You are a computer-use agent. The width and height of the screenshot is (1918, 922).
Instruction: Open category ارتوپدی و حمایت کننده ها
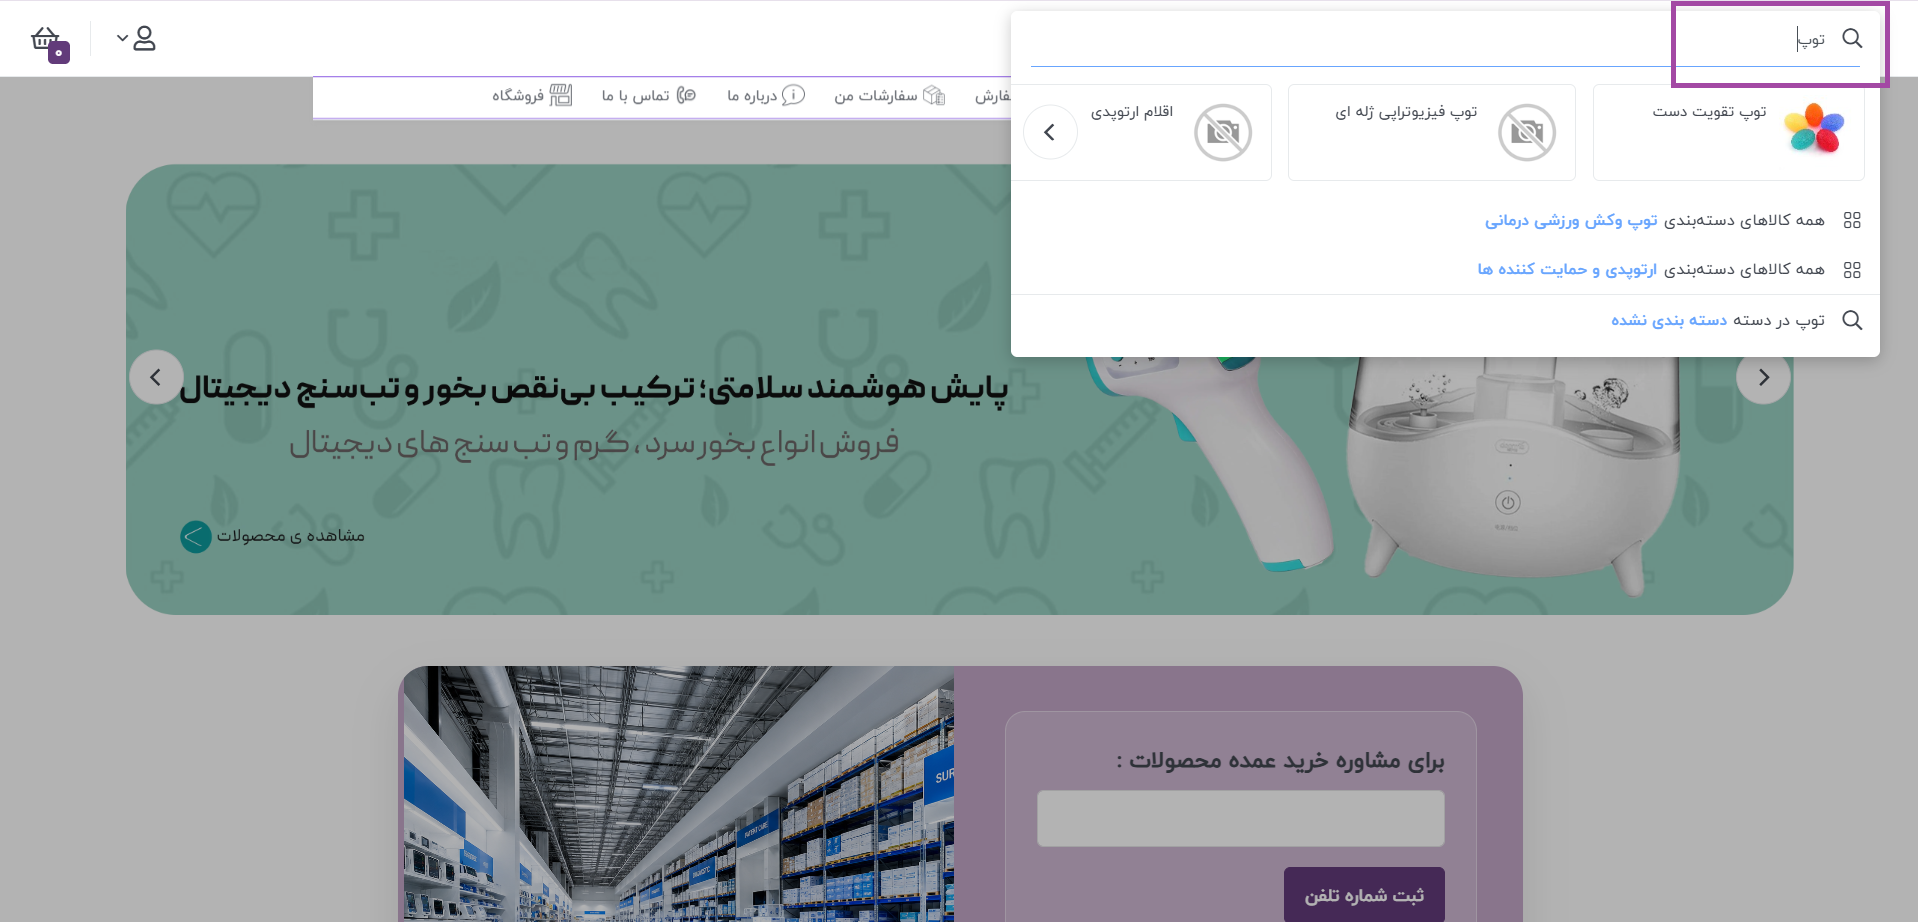tap(1567, 269)
